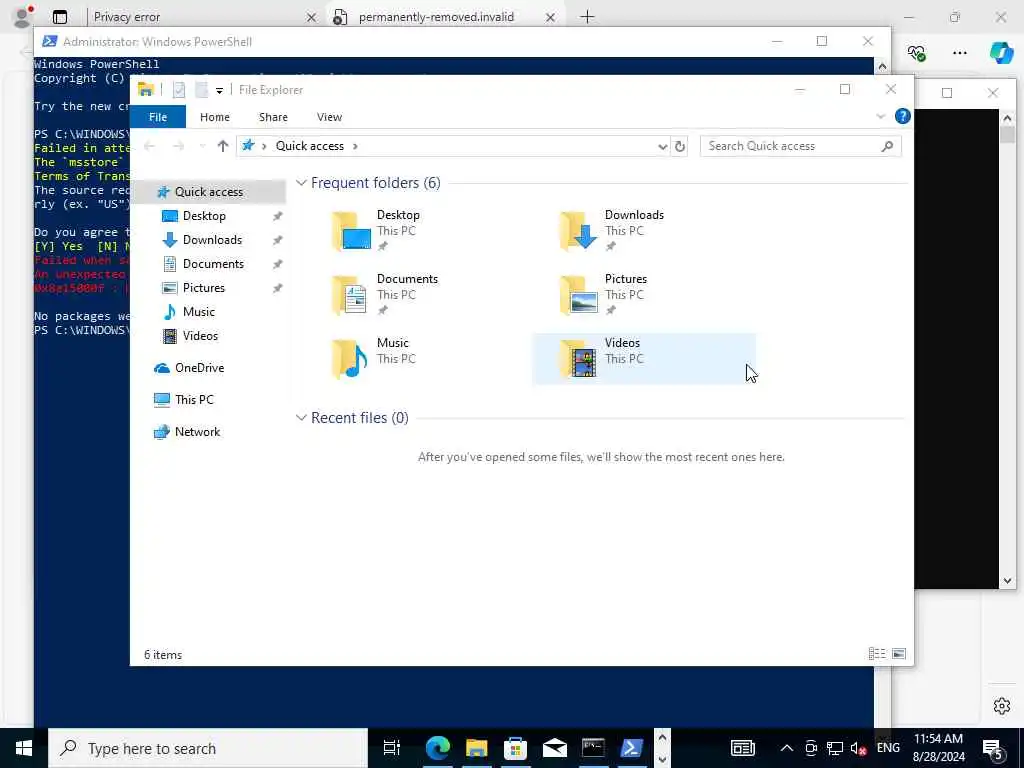
Task: Switch to Details view layout button
Action: coord(877,654)
